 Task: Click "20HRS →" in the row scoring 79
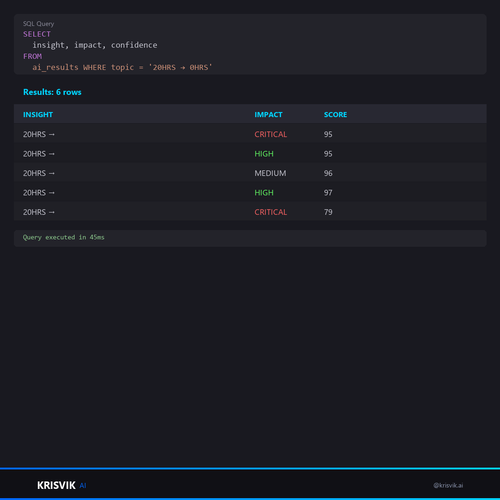(x=39, y=212)
